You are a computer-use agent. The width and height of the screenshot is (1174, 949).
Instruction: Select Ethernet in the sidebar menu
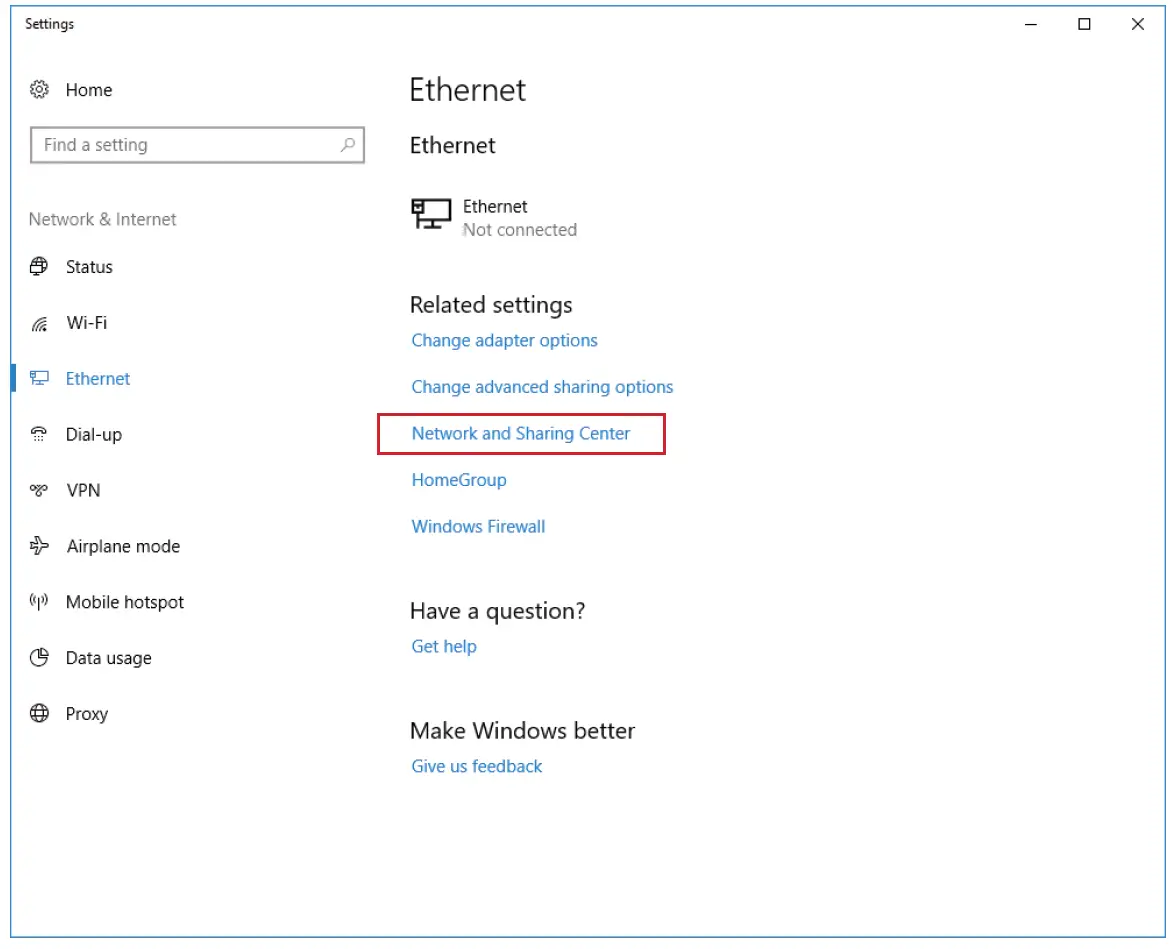pos(98,379)
